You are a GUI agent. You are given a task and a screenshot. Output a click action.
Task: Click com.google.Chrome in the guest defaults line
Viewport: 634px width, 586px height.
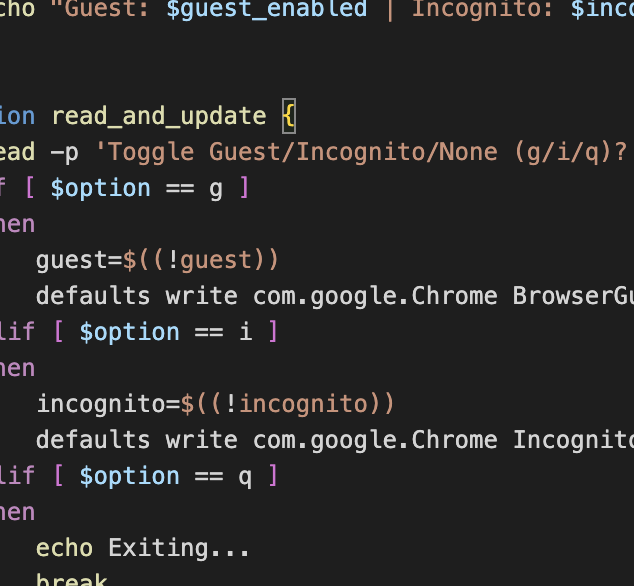(x=375, y=296)
